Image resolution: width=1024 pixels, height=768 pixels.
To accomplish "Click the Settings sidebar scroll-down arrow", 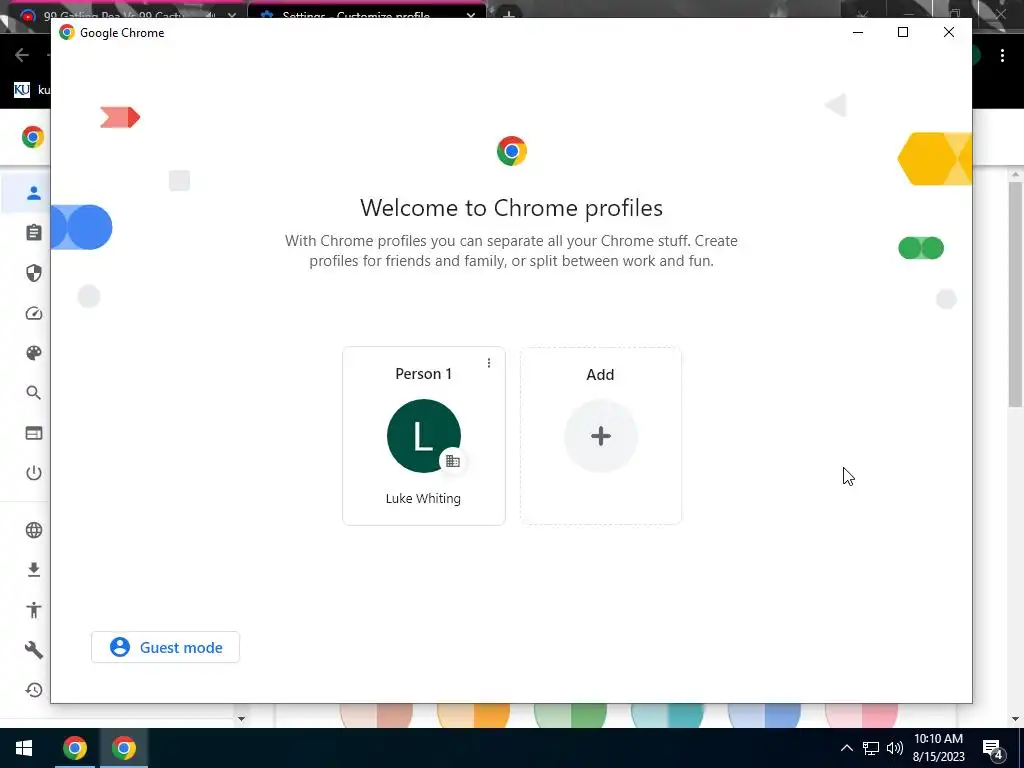I will pyautogui.click(x=241, y=718).
